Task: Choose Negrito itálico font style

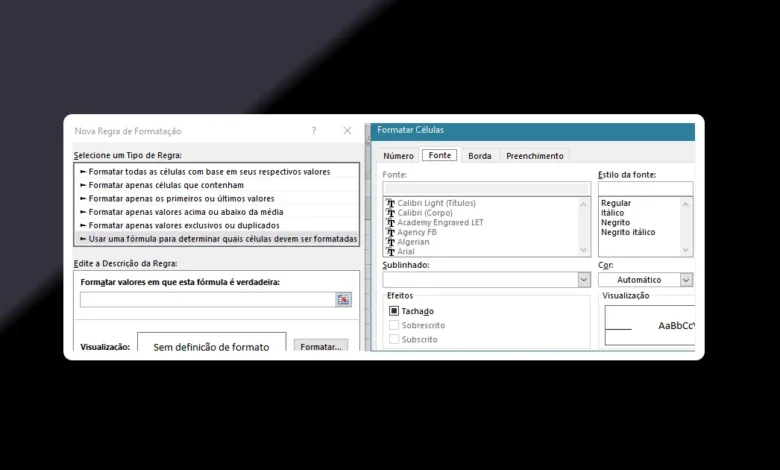Action: pyautogui.click(x=628, y=232)
